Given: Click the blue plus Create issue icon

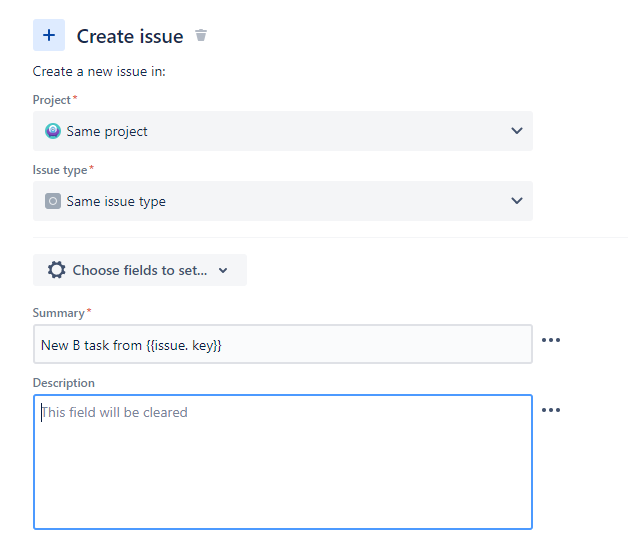Looking at the screenshot, I should click(x=49, y=35).
